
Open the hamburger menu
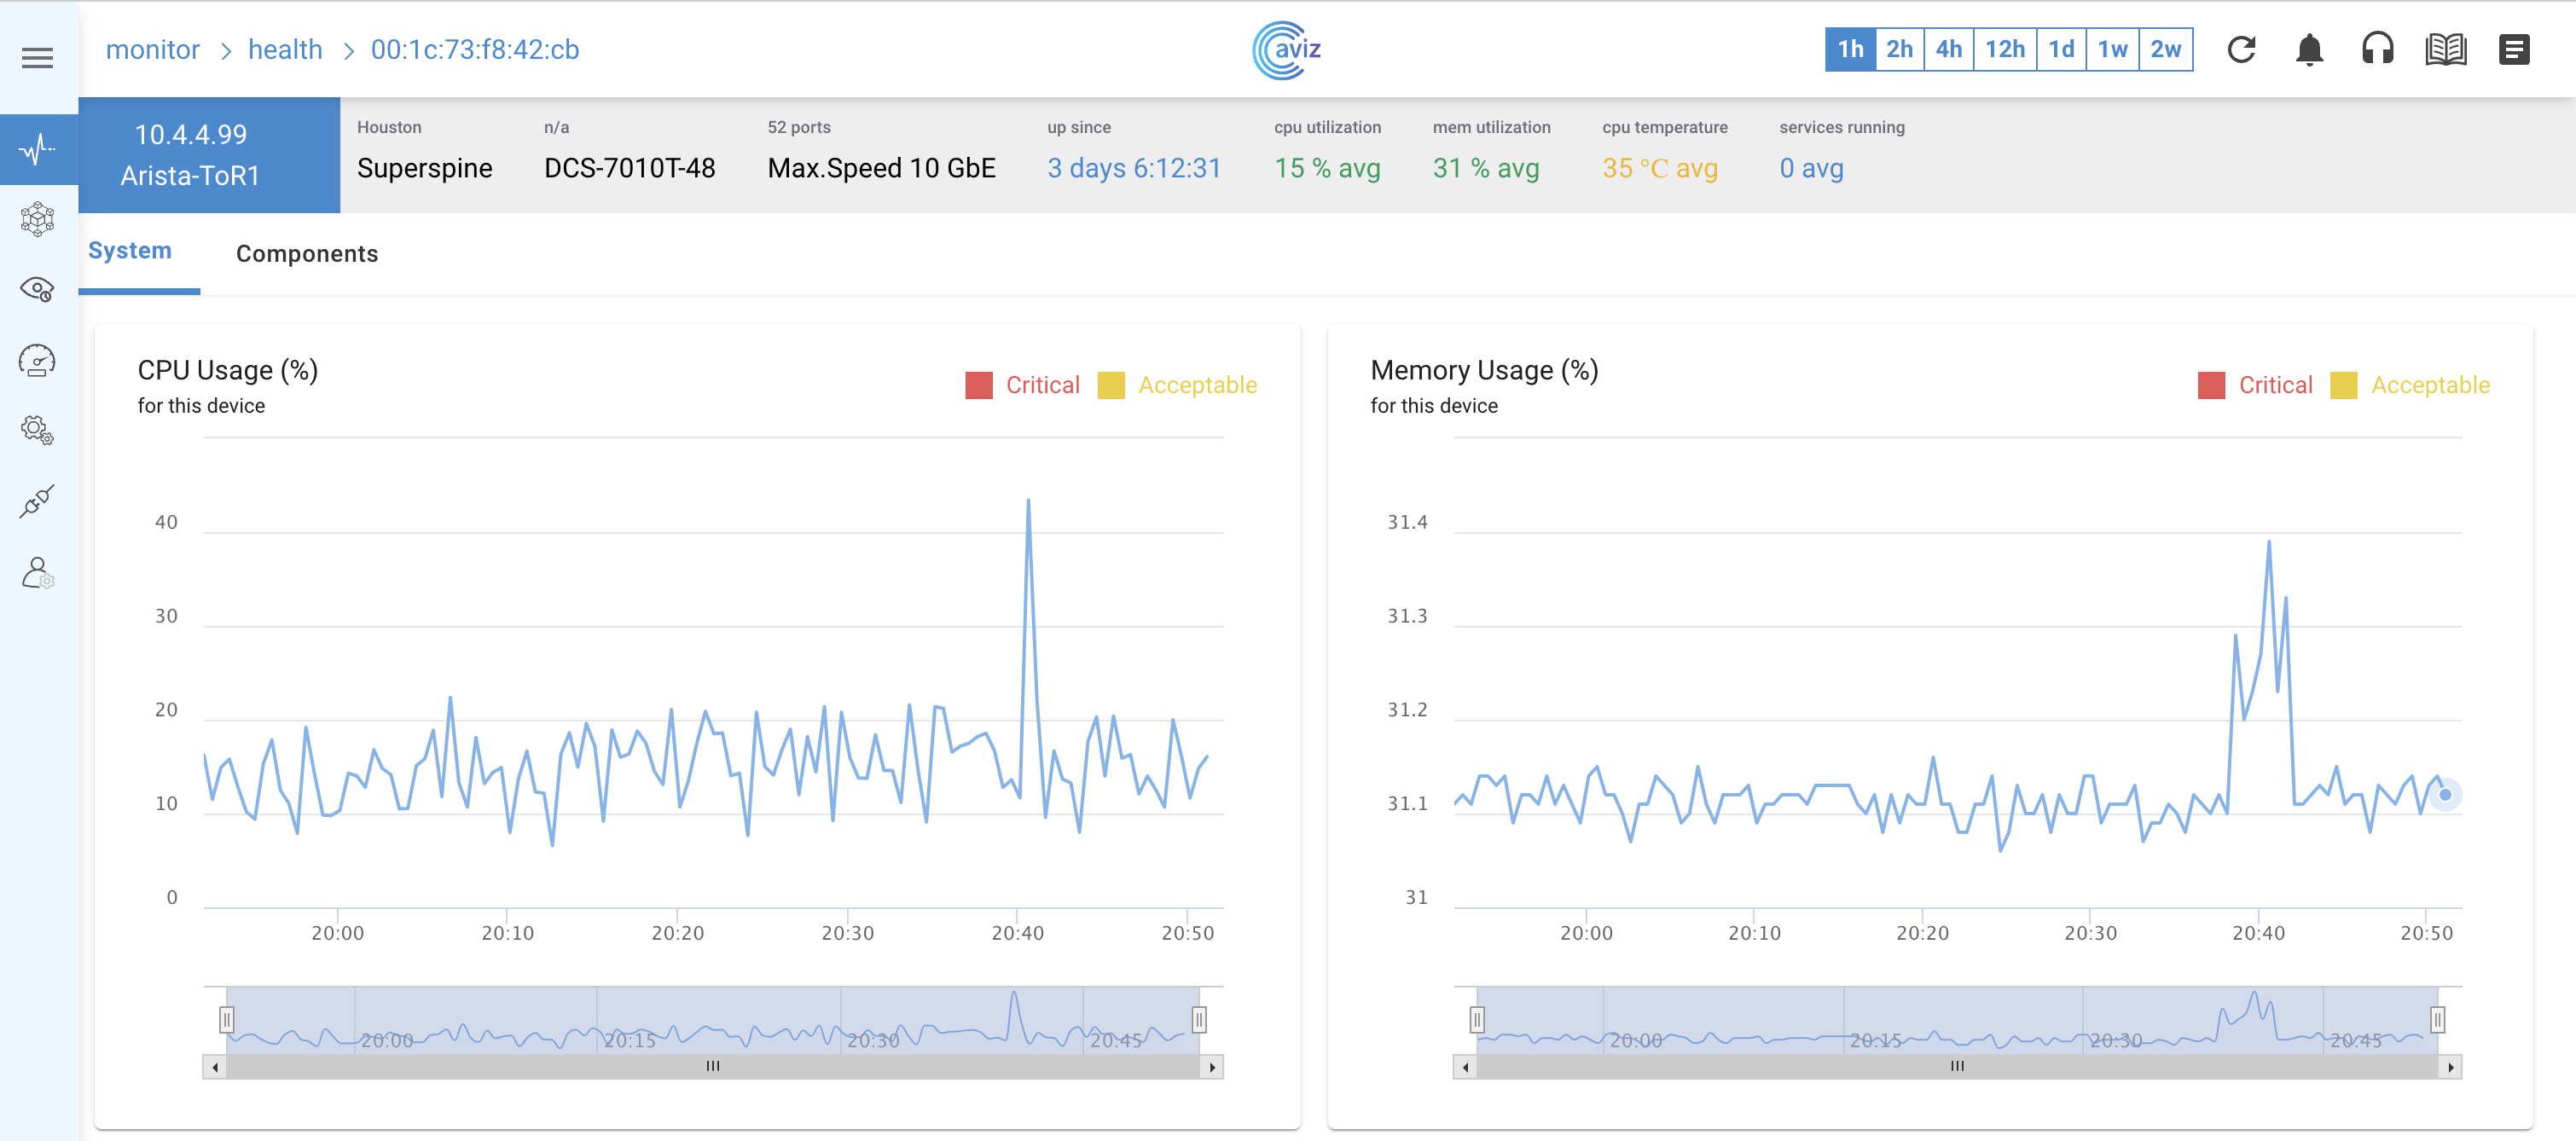(37, 58)
